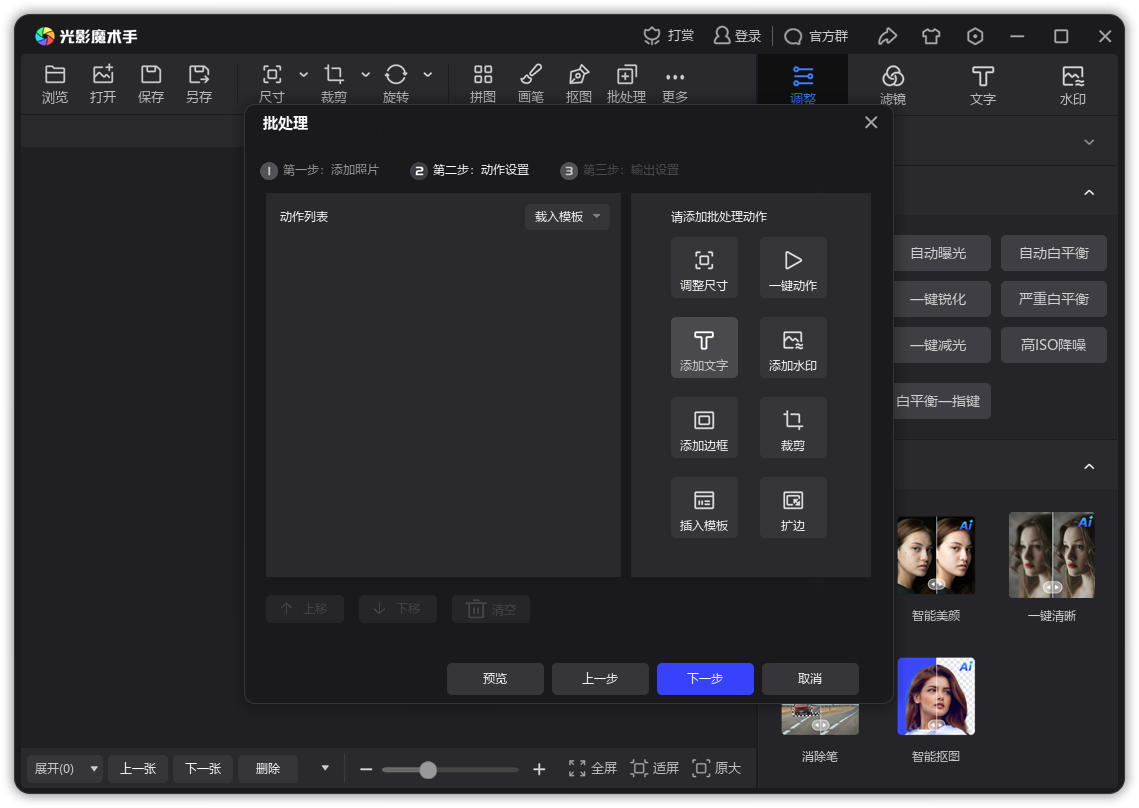Screen dimensions: 1139x808
Task: Add the 一键动作 one-click action
Action: click(x=793, y=267)
